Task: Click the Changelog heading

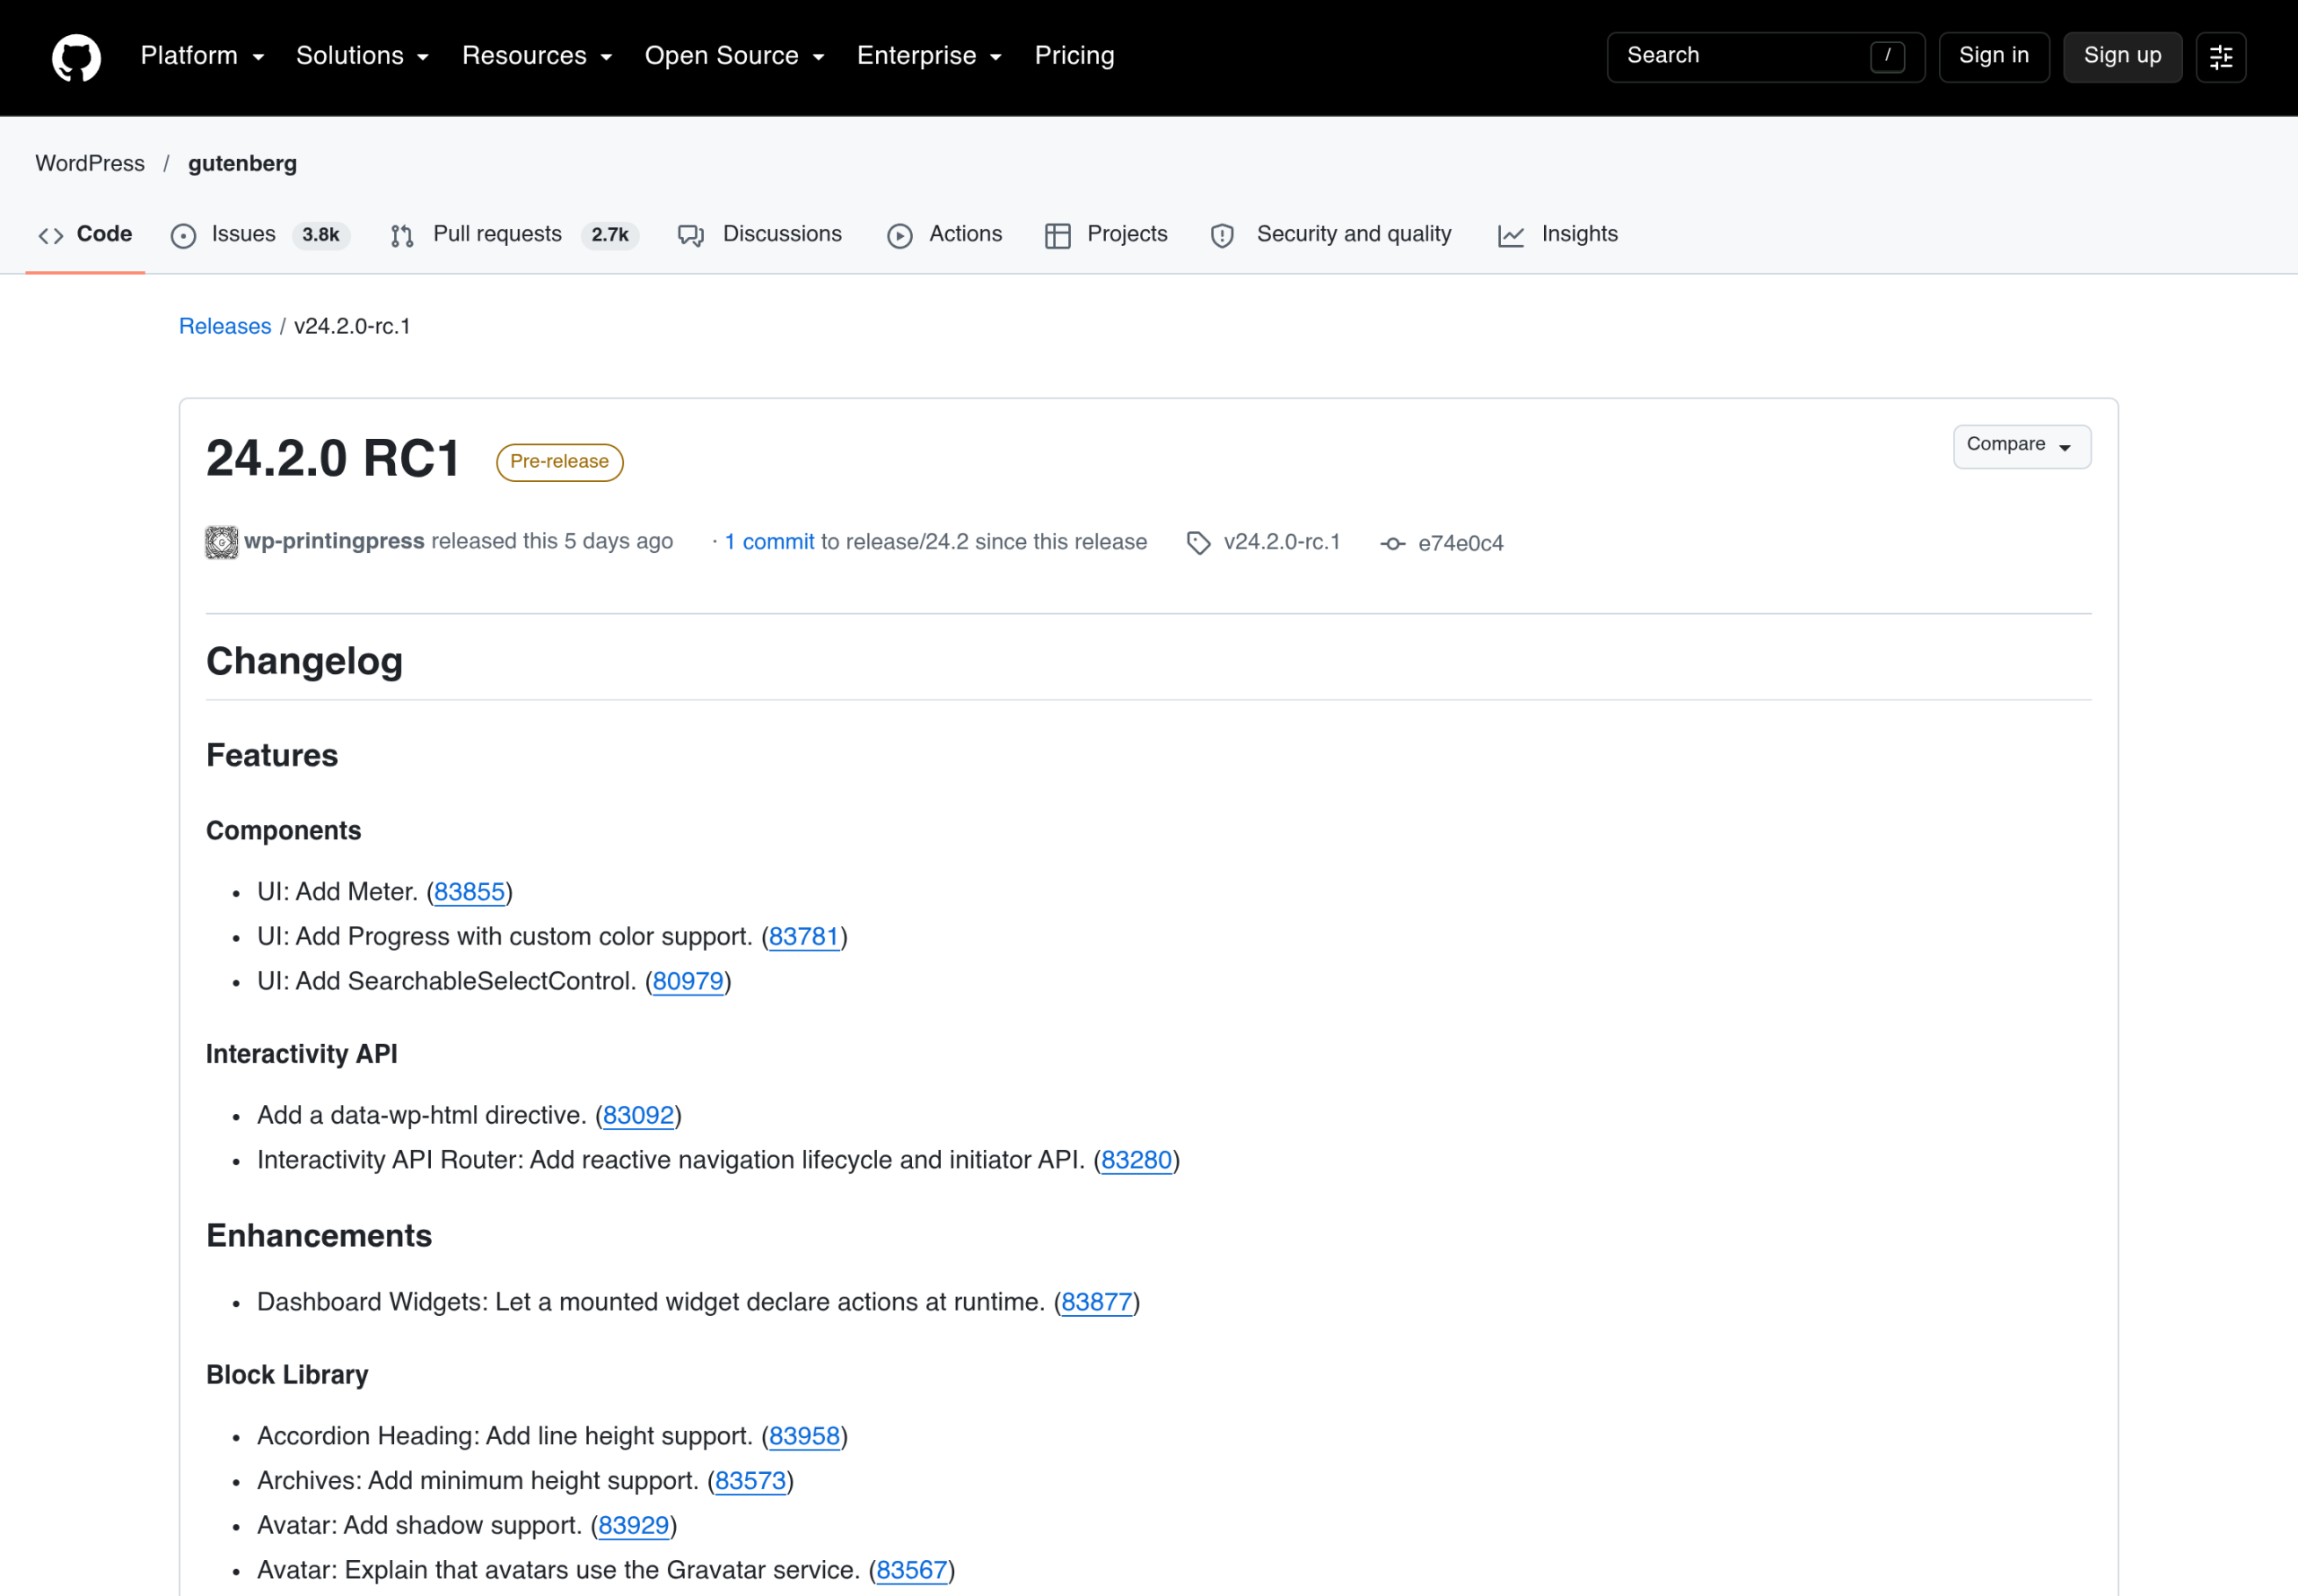Action: [304, 662]
